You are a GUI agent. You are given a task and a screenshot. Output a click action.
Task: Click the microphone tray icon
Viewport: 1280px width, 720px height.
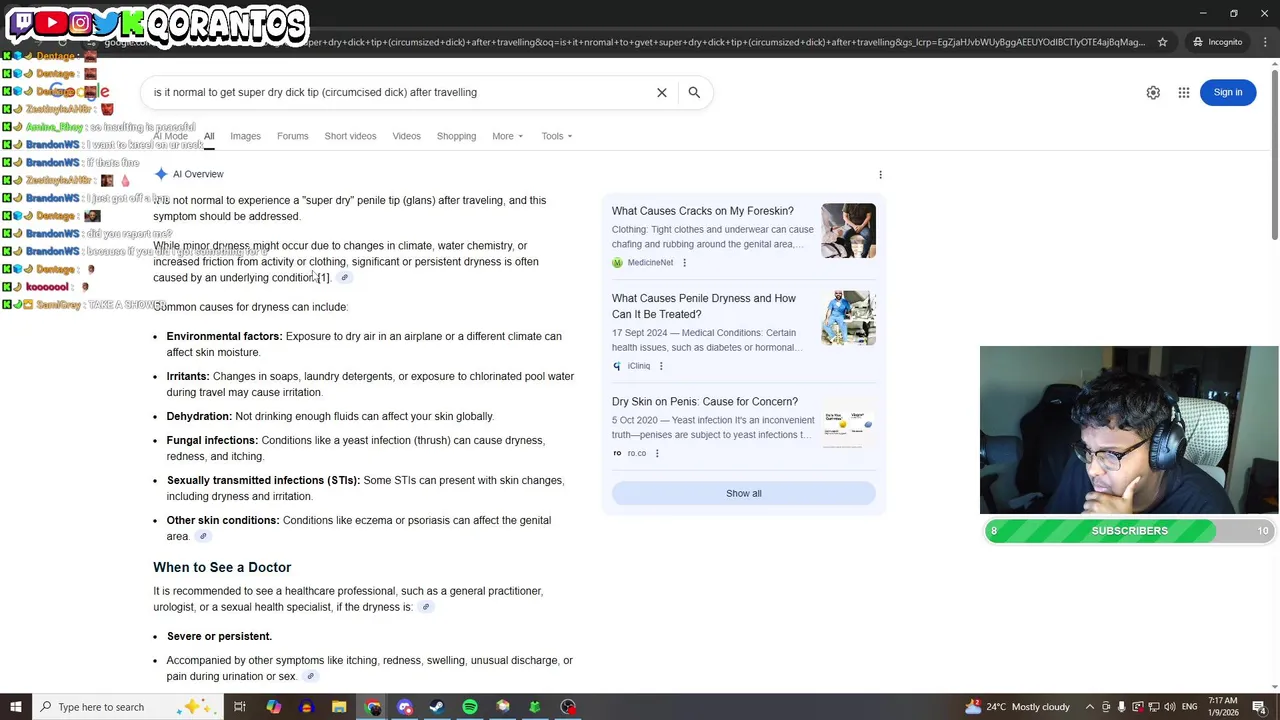[1121, 707]
